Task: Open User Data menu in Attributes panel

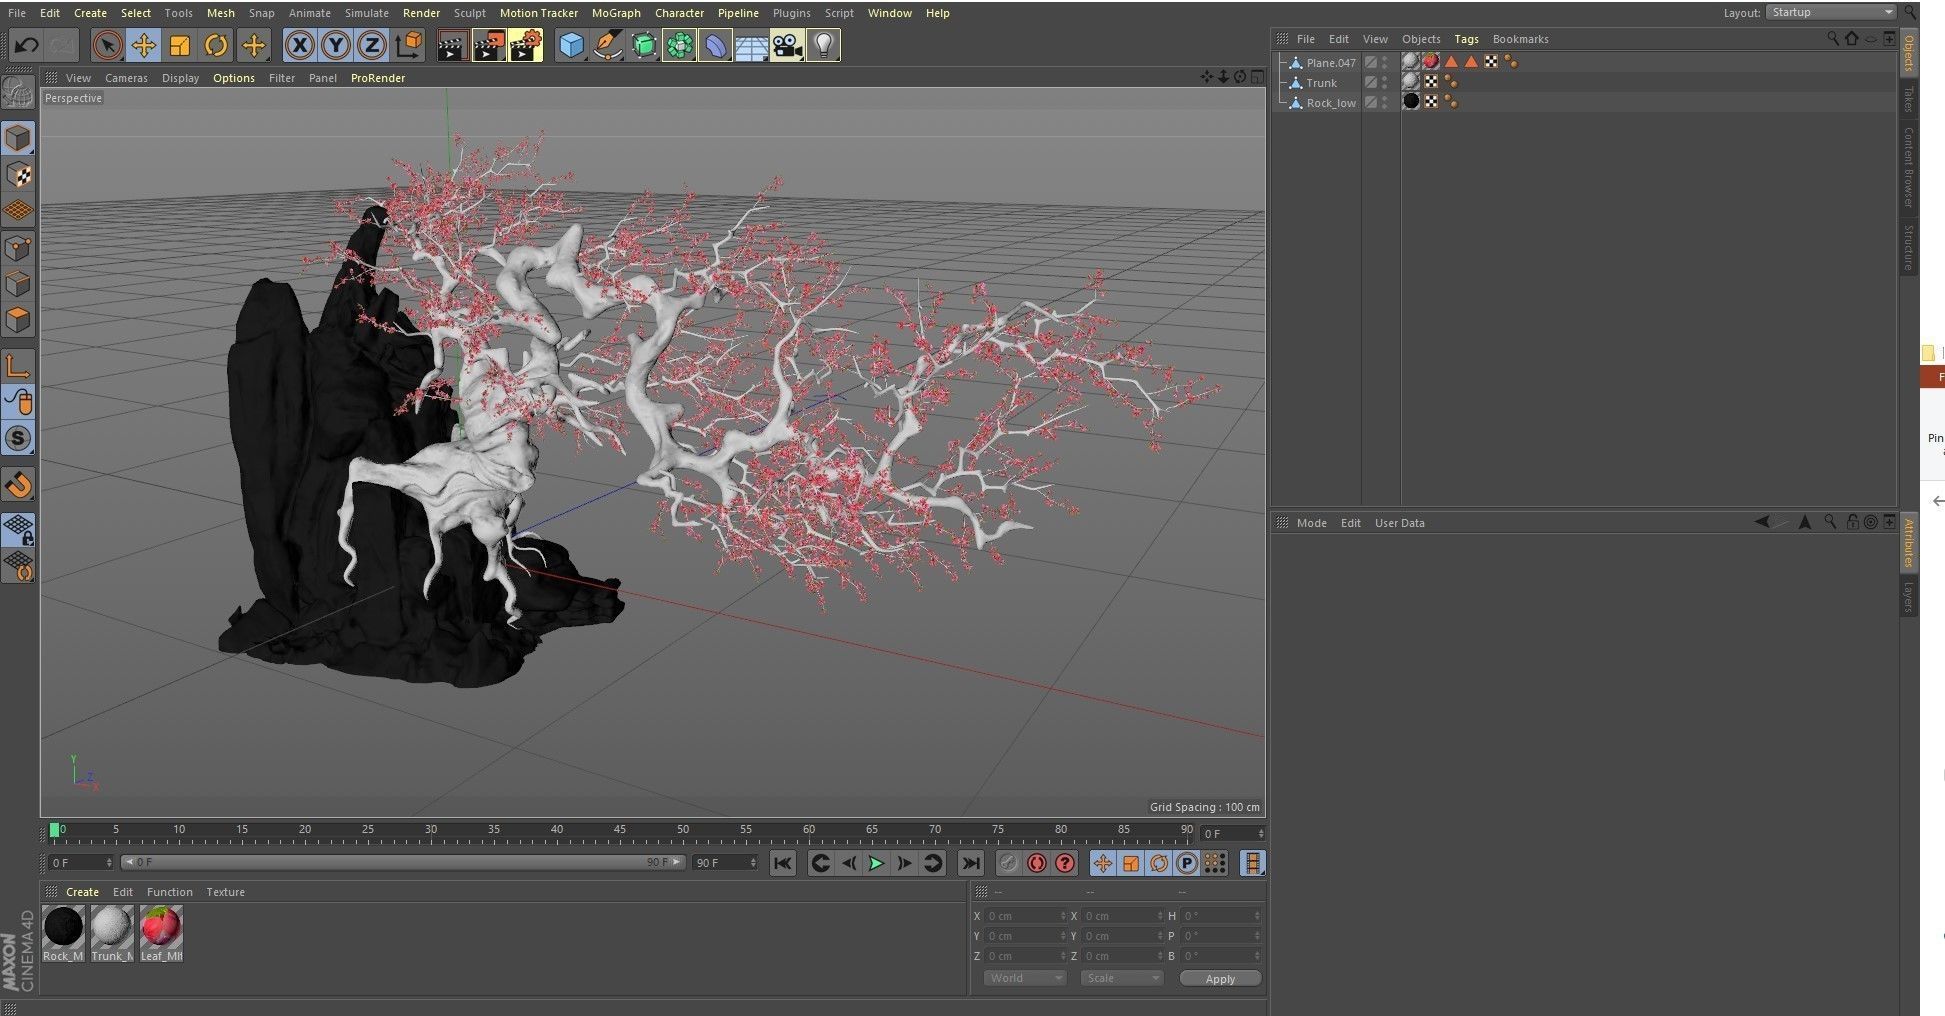Action: pyautogui.click(x=1399, y=523)
